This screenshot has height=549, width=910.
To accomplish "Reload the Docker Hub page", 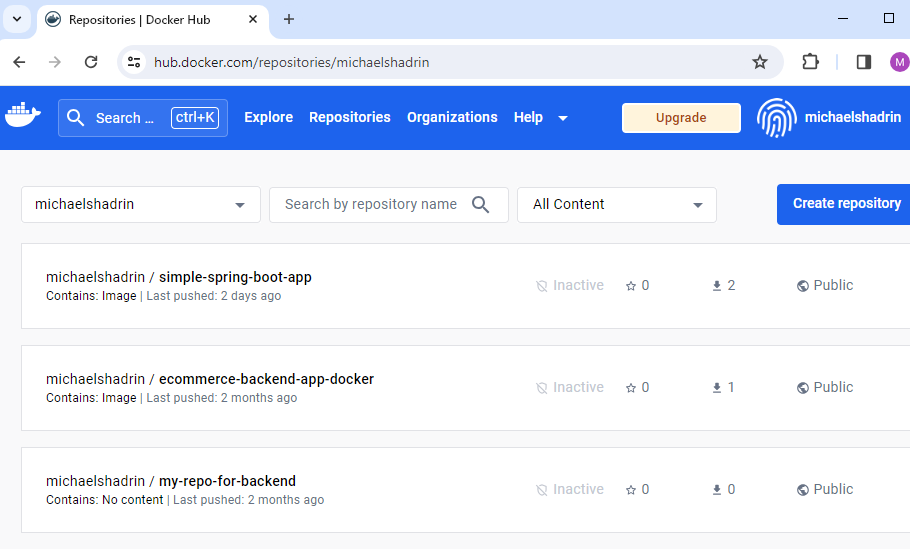I will tap(91, 62).
